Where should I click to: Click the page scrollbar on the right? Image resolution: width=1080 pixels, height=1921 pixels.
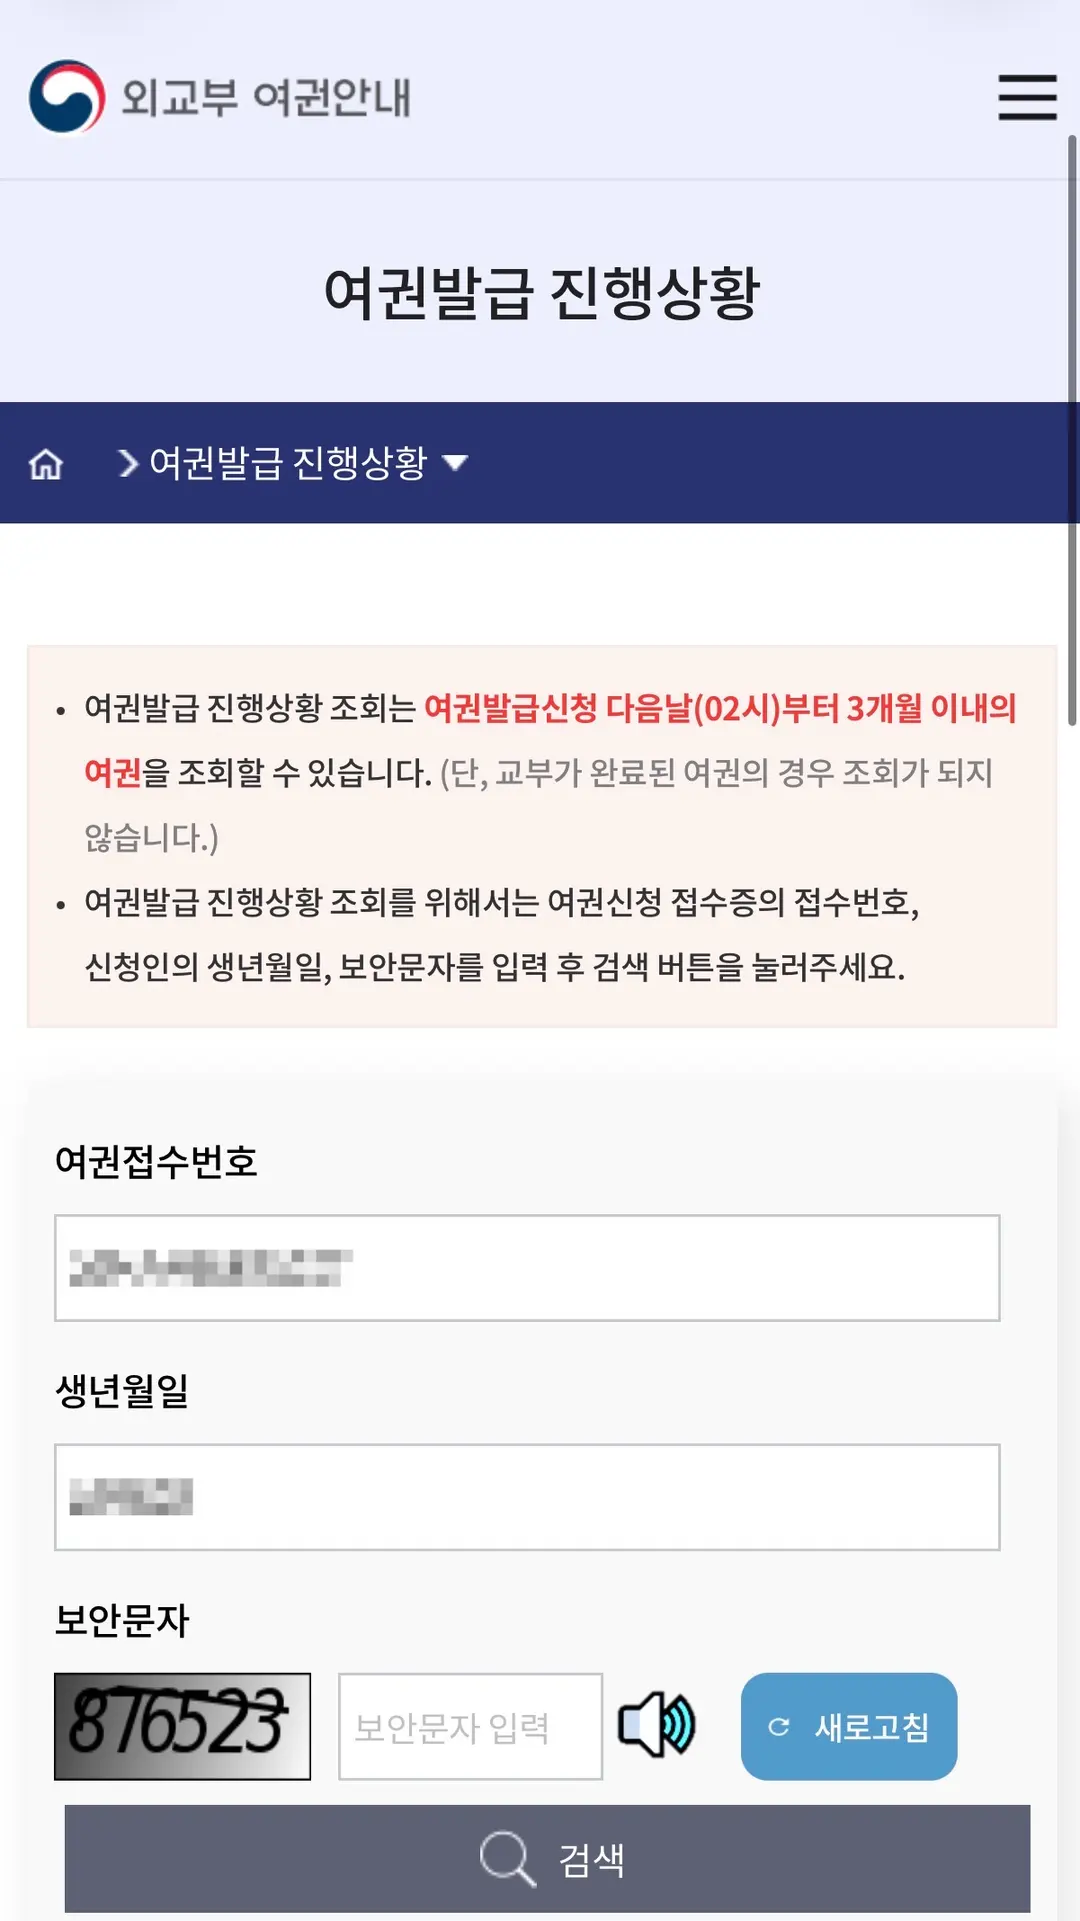1072,430
